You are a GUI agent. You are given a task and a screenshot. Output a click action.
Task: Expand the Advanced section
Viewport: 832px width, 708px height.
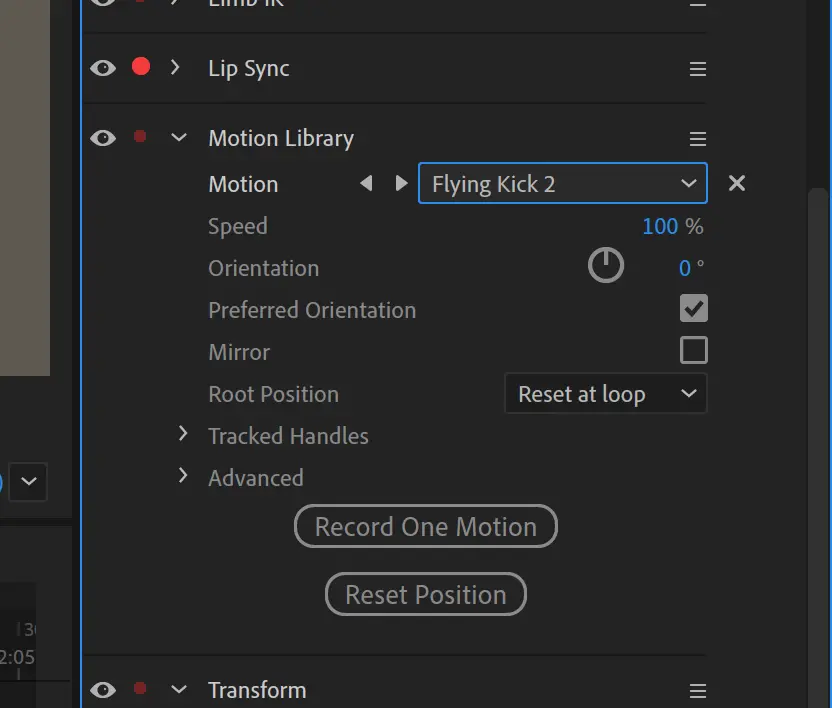click(x=183, y=478)
